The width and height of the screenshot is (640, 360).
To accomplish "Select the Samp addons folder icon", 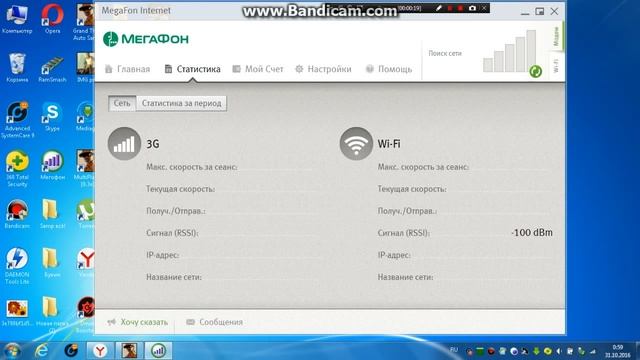I will (x=52, y=214).
